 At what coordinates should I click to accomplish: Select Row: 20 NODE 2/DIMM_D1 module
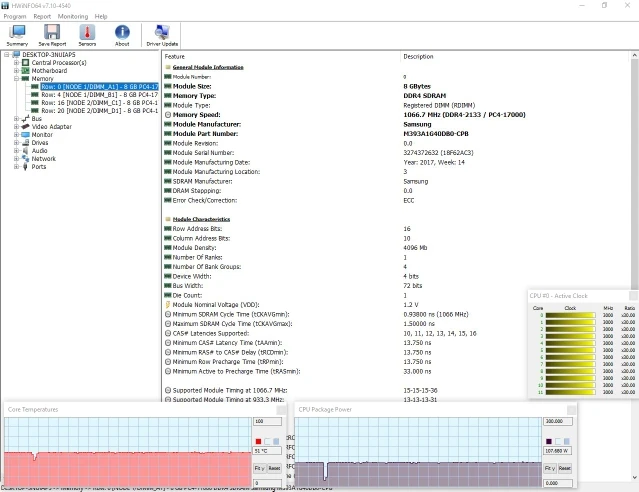[x=99, y=111]
